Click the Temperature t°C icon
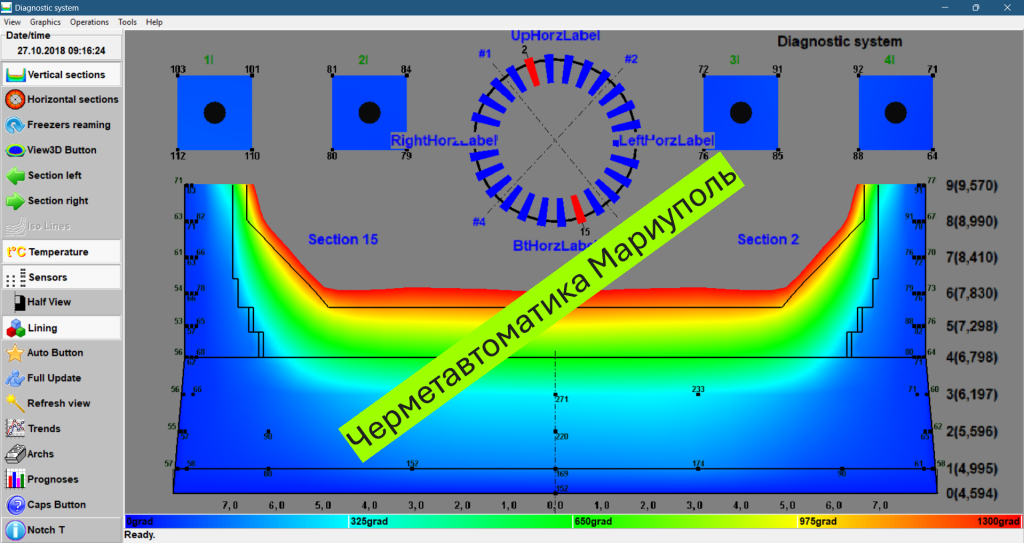This screenshot has width=1024, height=543. coord(16,252)
